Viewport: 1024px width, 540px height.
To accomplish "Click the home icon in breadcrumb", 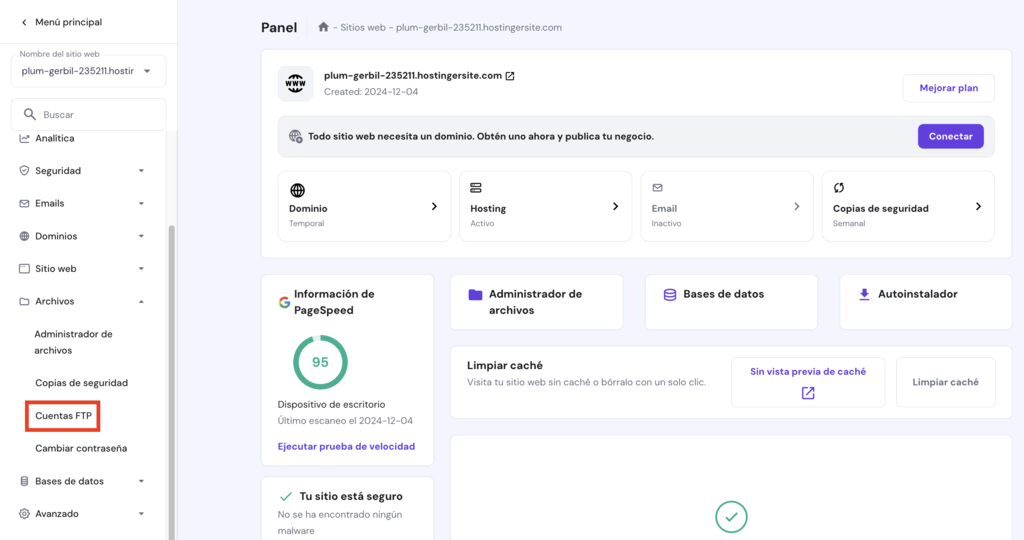I will click(323, 27).
